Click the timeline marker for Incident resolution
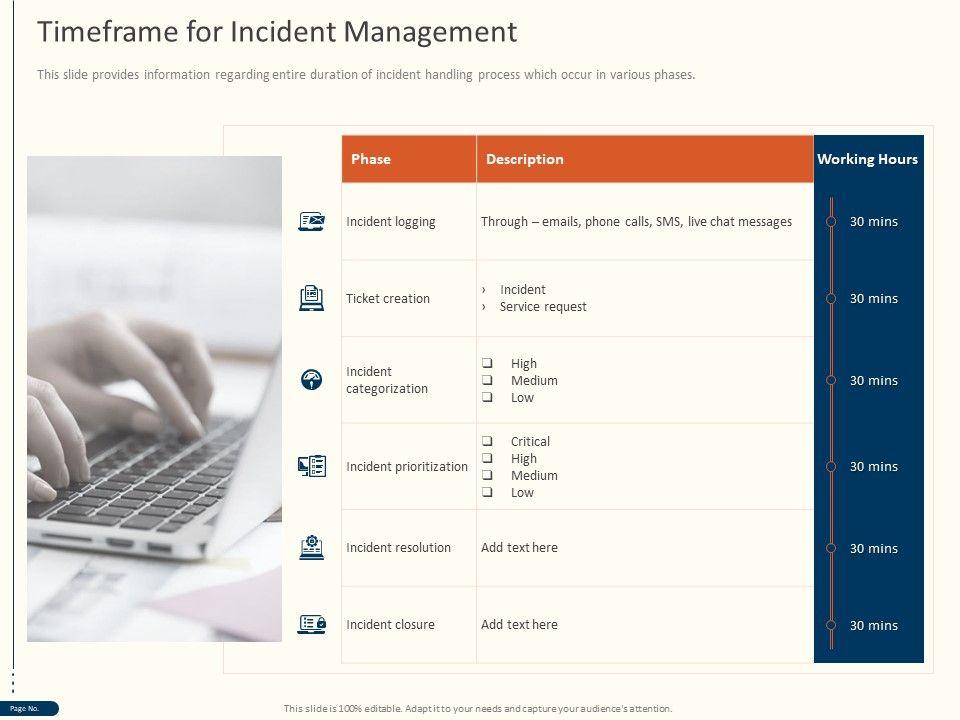 pyautogui.click(x=831, y=548)
